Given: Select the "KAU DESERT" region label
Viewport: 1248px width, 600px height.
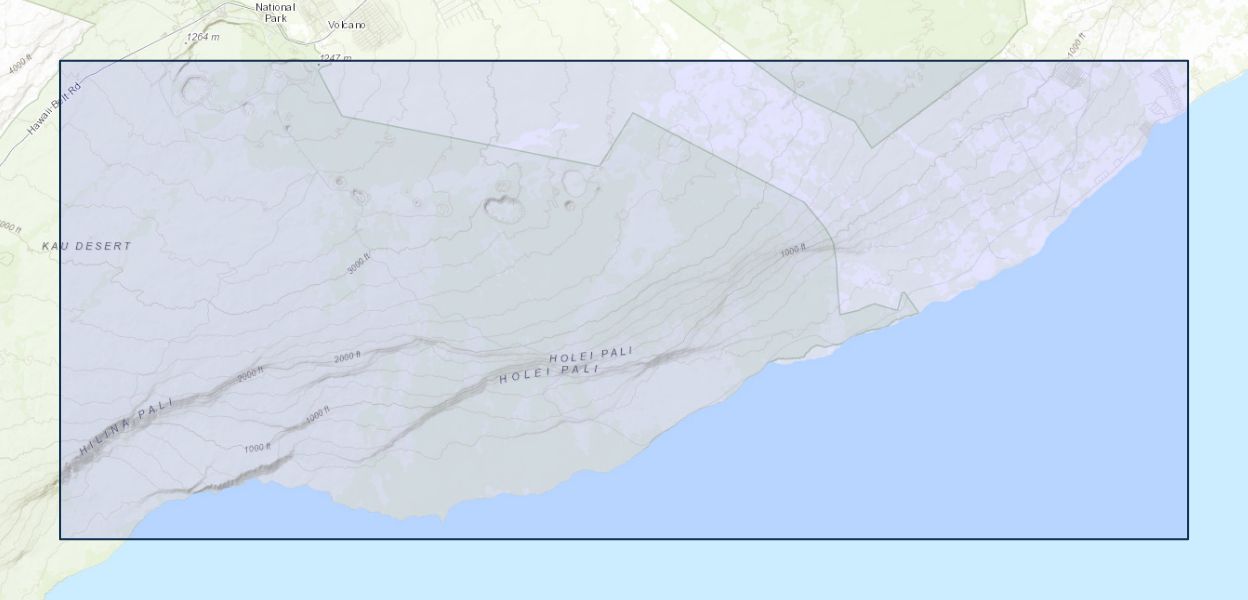Looking at the screenshot, I should [x=87, y=246].
